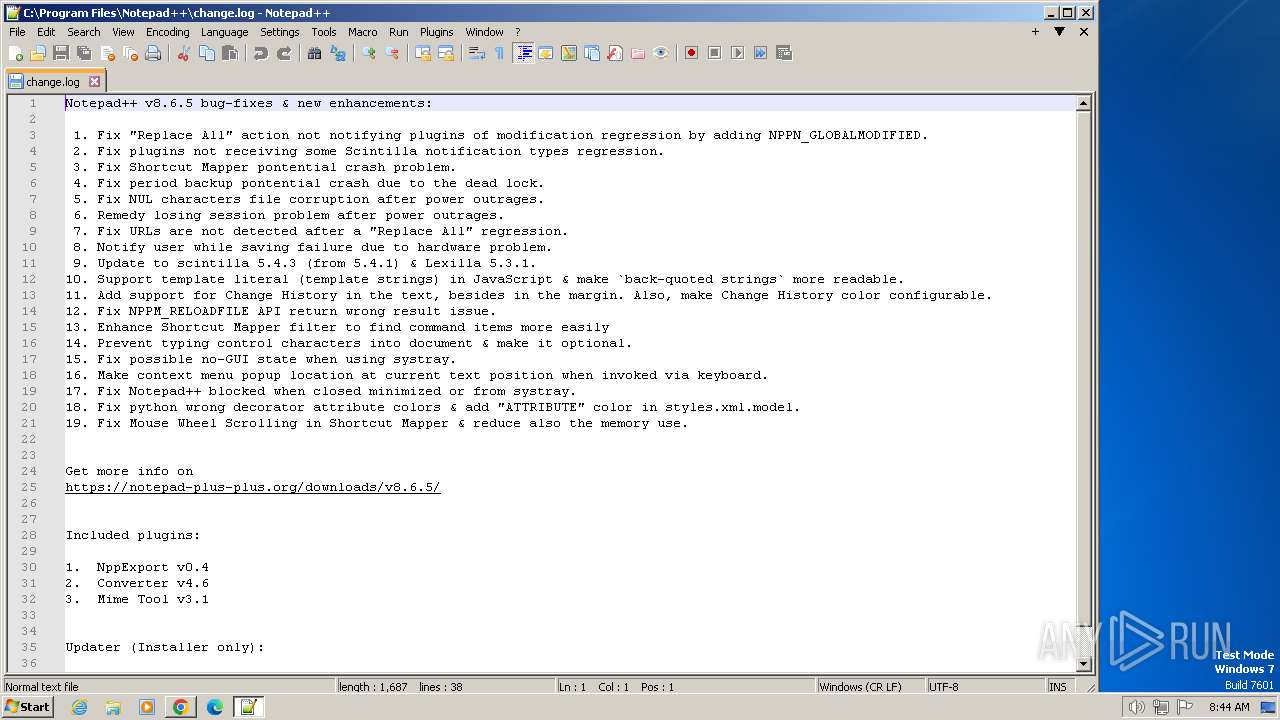
Task: Save the document with the floppy icon
Action: (x=61, y=53)
